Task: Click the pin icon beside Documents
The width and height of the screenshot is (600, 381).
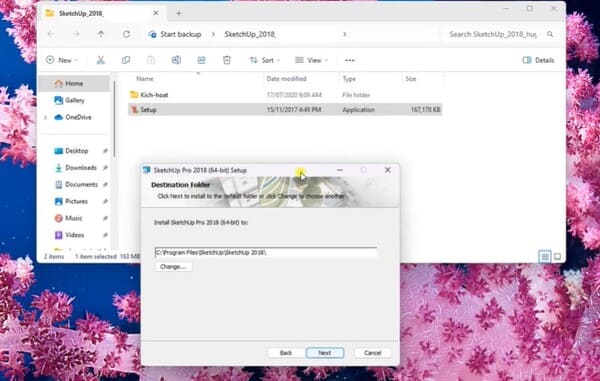Action: point(105,184)
